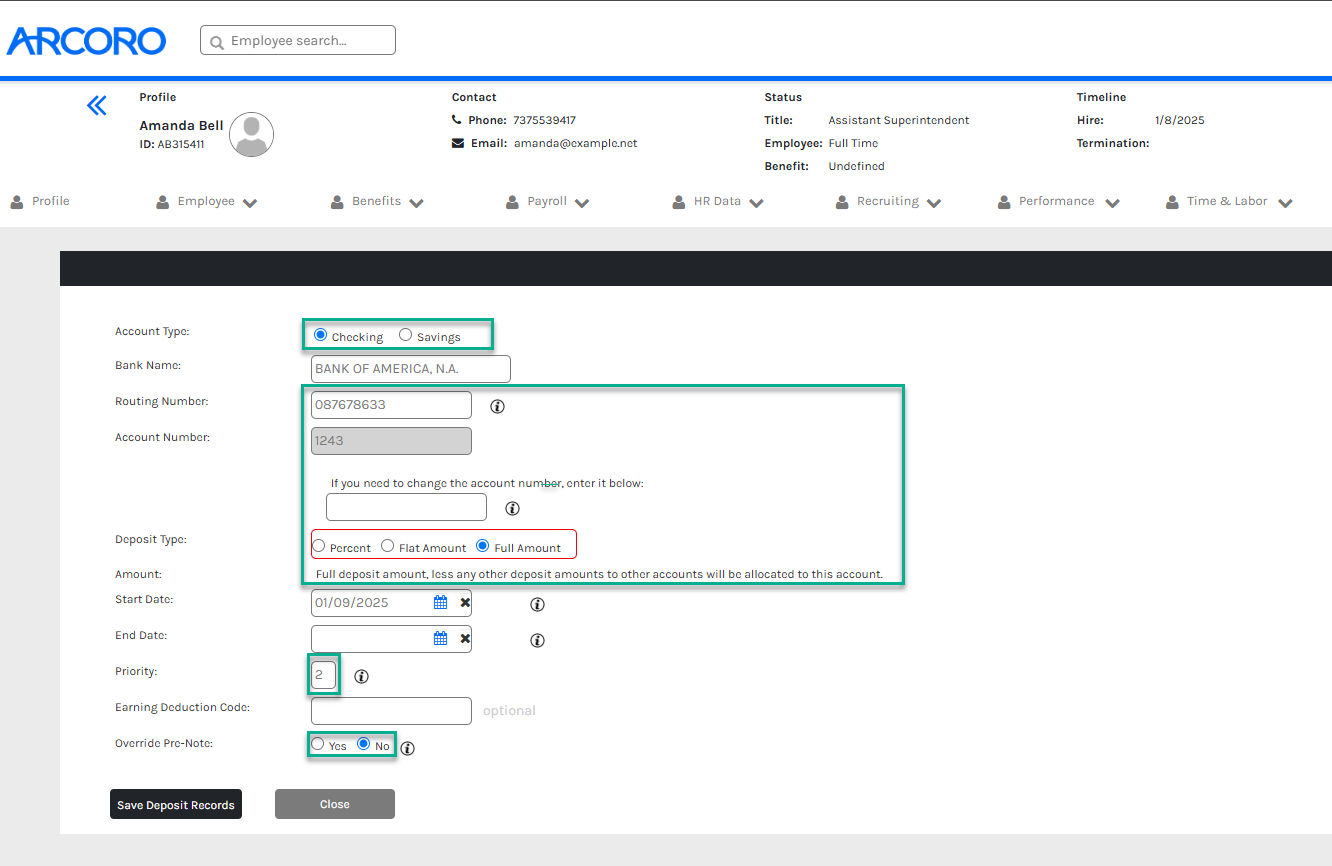Click Amanda Bell's avatar picture
Screen dimensions: 1332x866
(251, 134)
